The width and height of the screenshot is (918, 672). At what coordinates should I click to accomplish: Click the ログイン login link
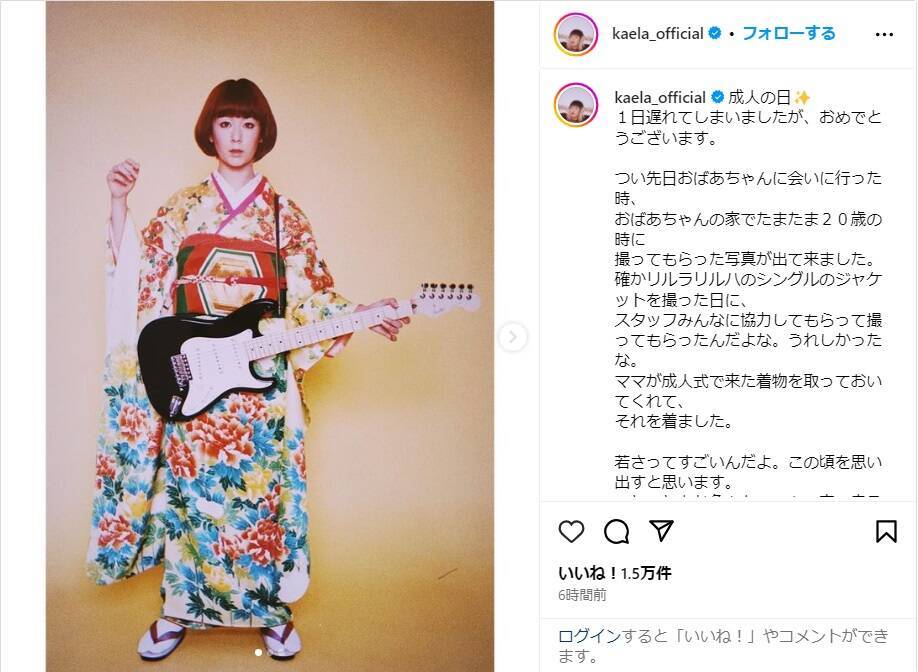coord(589,636)
